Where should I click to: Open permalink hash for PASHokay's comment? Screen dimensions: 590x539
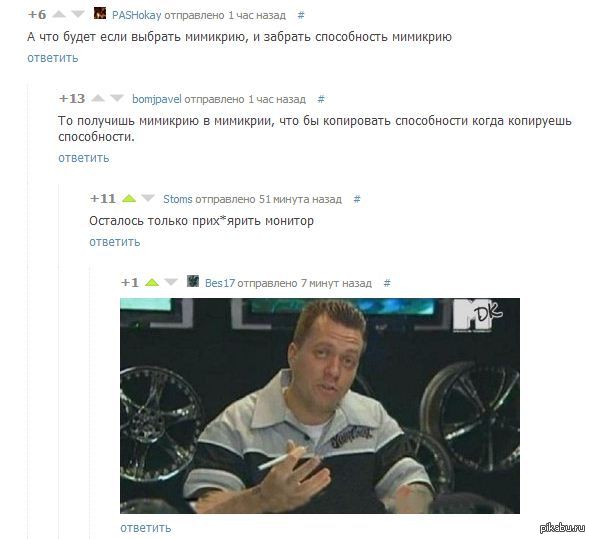pyautogui.click(x=301, y=15)
